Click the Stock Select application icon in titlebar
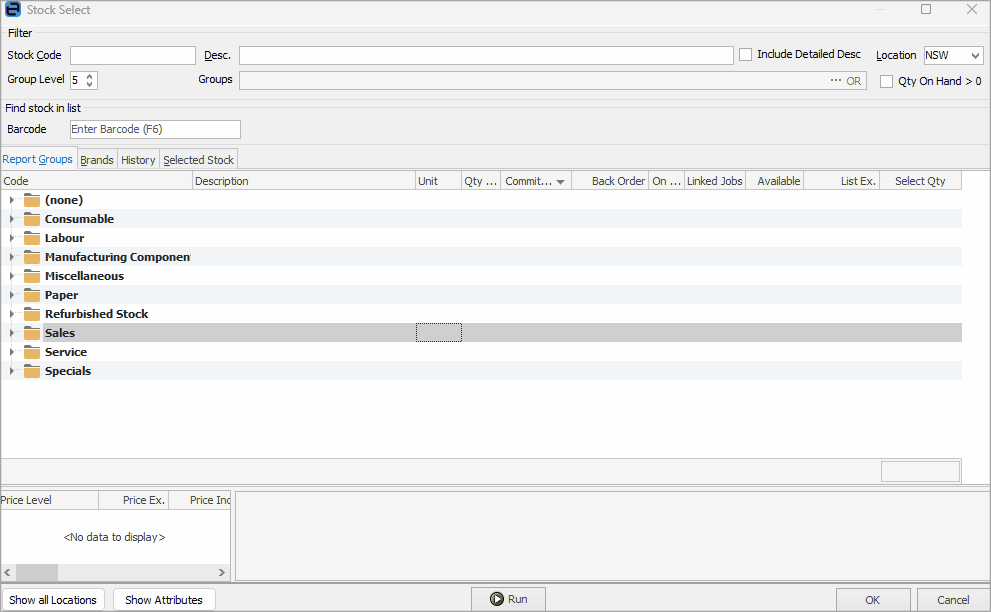 click(12, 9)
